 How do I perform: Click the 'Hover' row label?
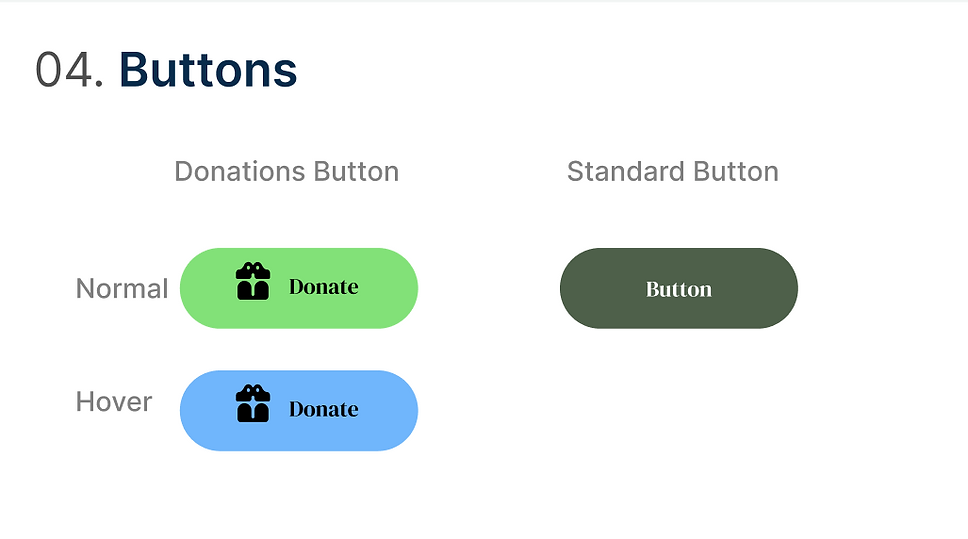click(x=114, y=402)
